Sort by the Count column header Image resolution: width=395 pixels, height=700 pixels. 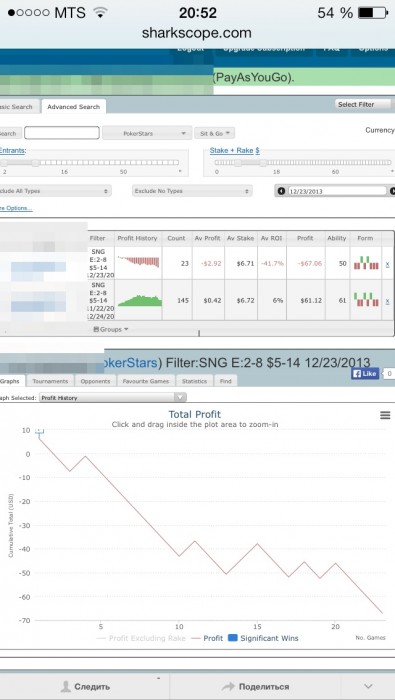(x=176, y=238)
